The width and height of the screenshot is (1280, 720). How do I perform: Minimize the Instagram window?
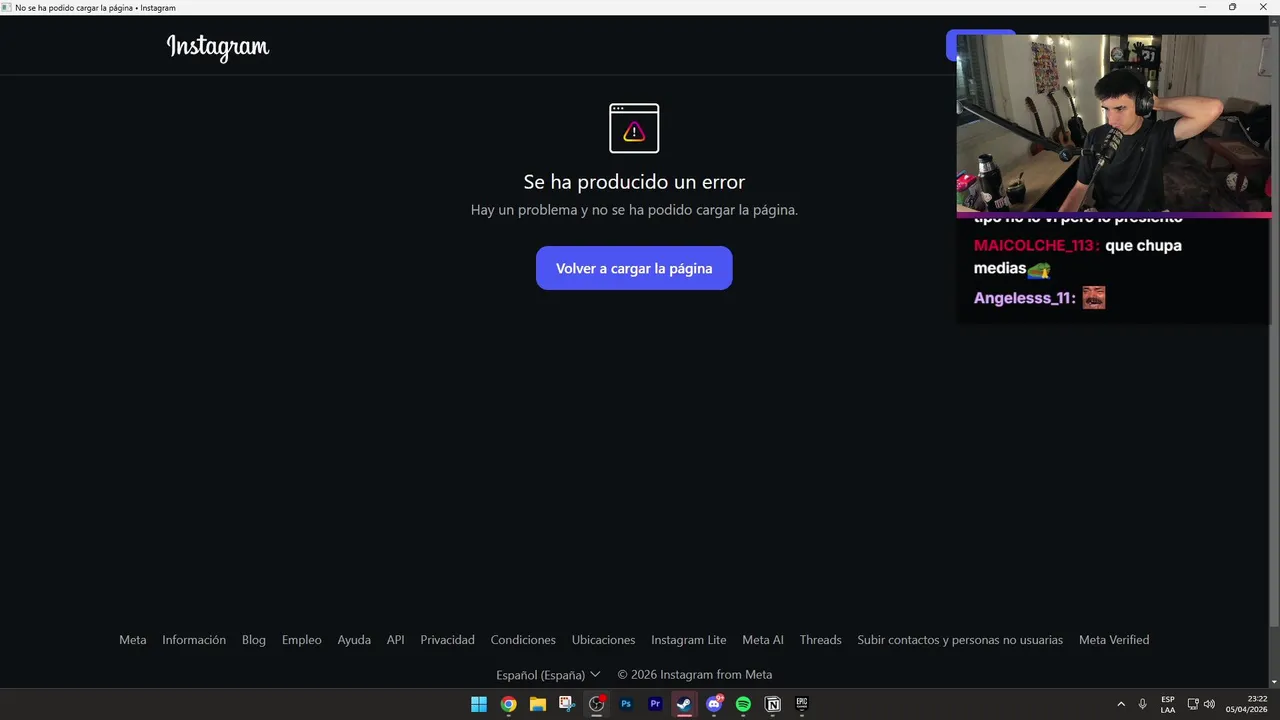pyautogui.click(x=1202, y=7)
